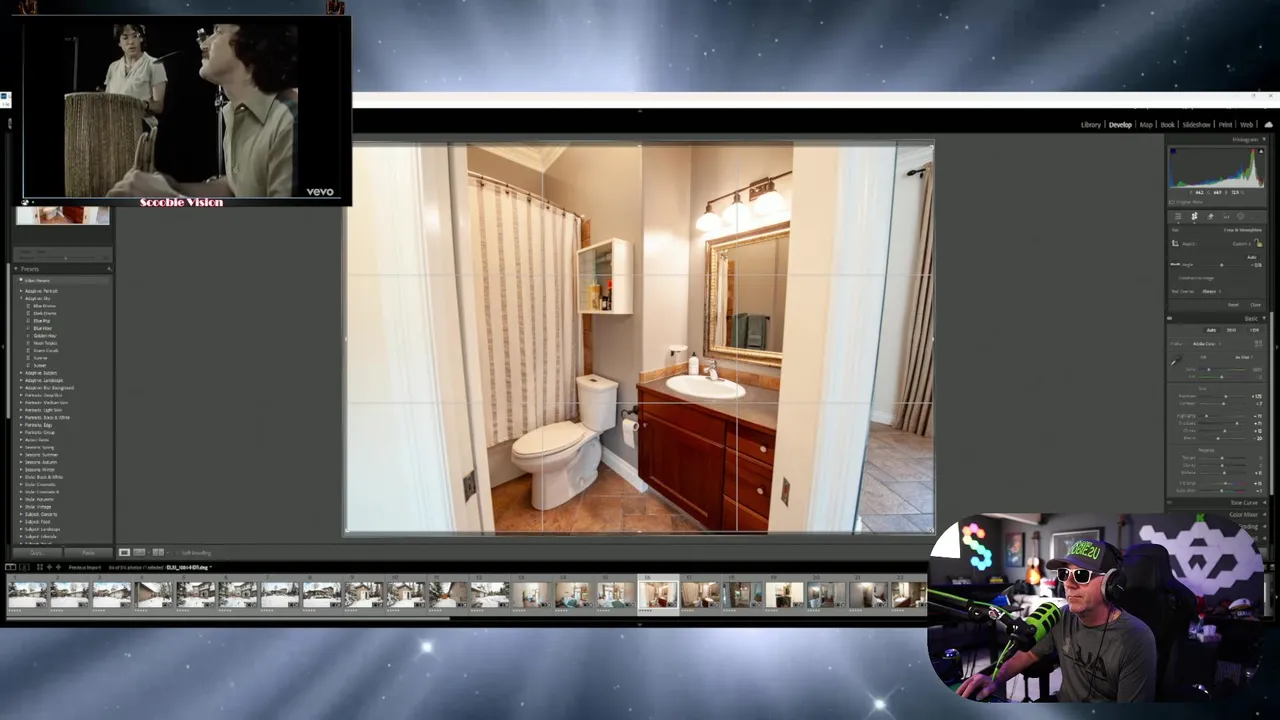Adjust the Crop Angle slider
Screen dimensions: 1280x720
[x=1222, y=264]
